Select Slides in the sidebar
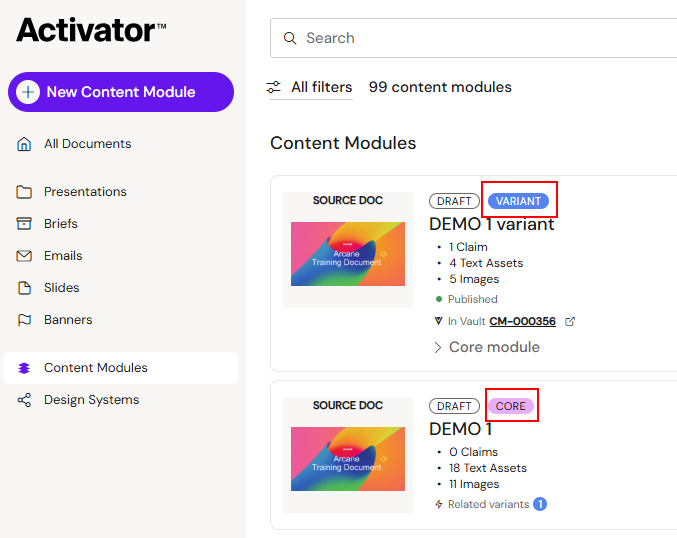Screen dimensions: 677x538 pos(61,288)
